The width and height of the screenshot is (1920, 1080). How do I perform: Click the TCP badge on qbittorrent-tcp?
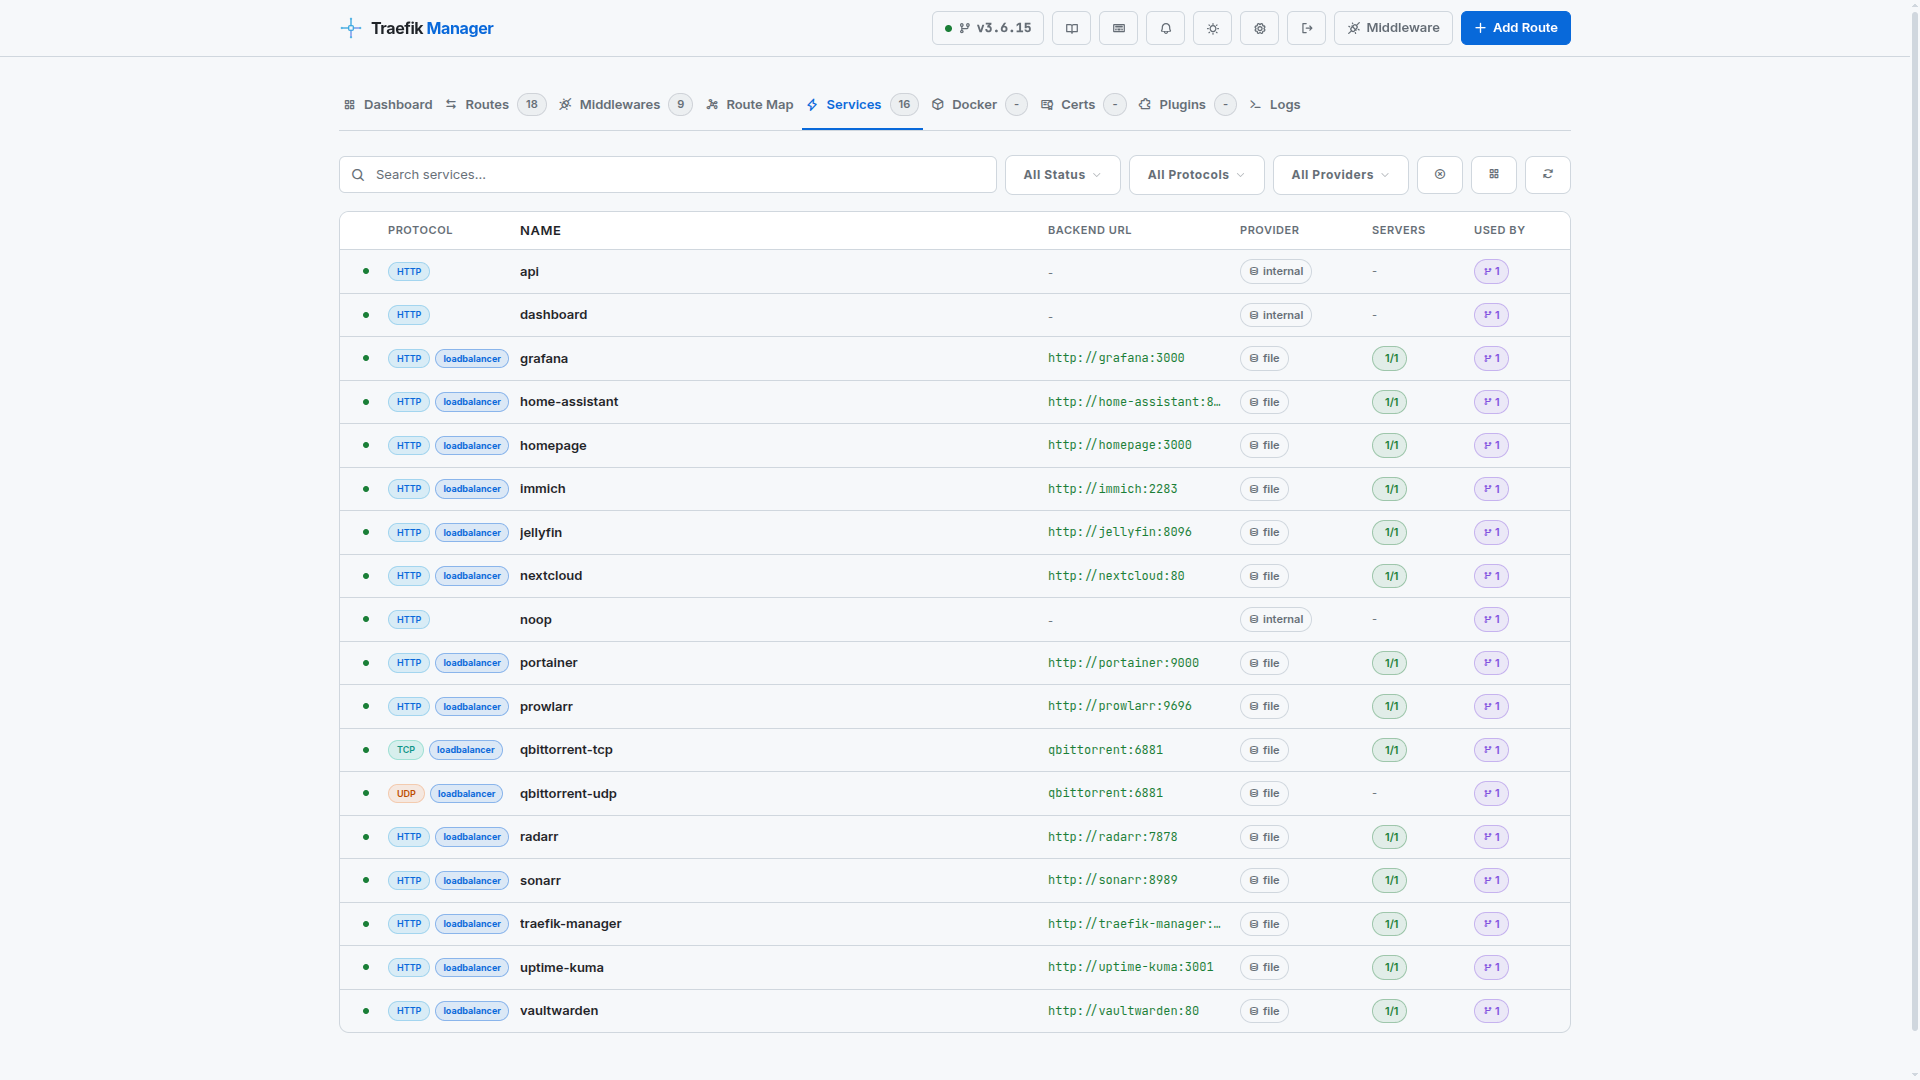click(406, 750)
